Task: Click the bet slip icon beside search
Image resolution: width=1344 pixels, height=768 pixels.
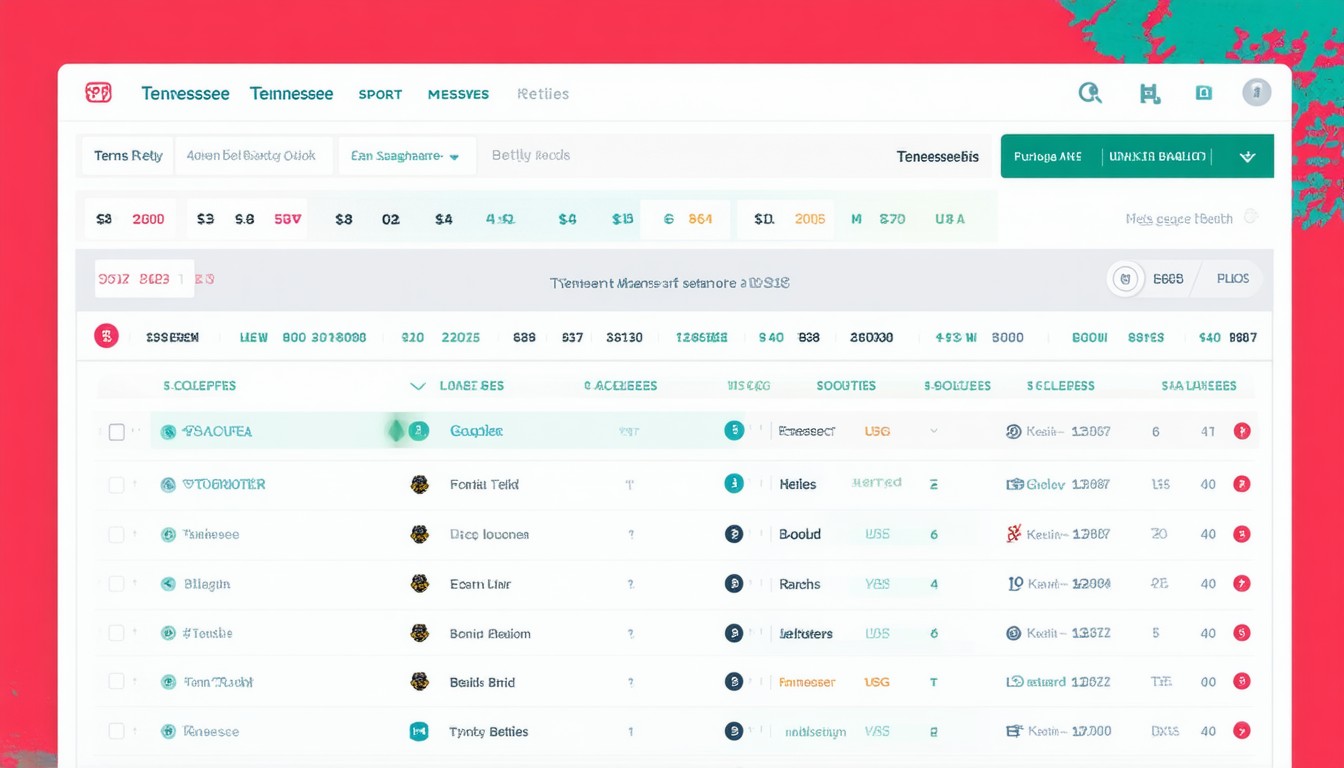Action: click(x=1149, y=94)
